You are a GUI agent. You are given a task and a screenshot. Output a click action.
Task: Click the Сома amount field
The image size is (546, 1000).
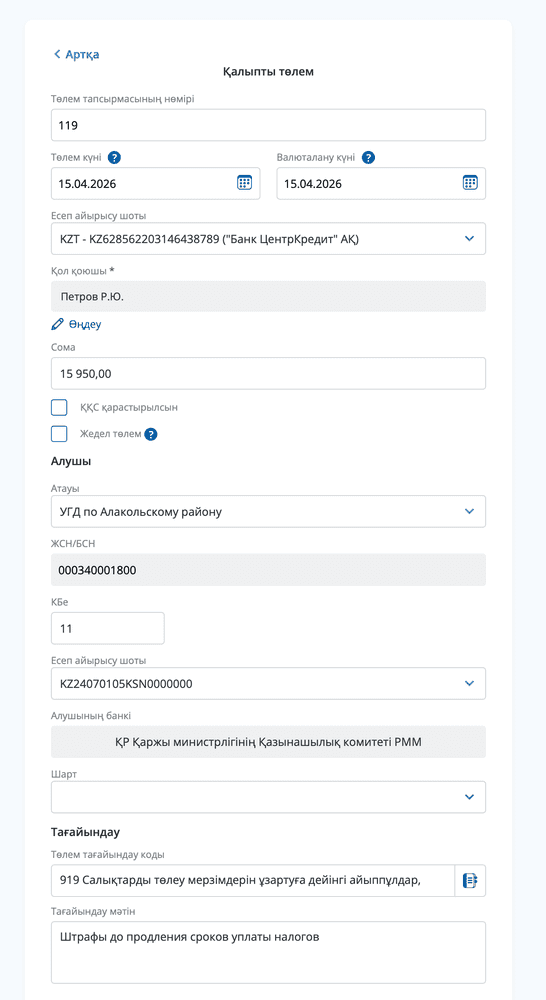pos(269,374)
